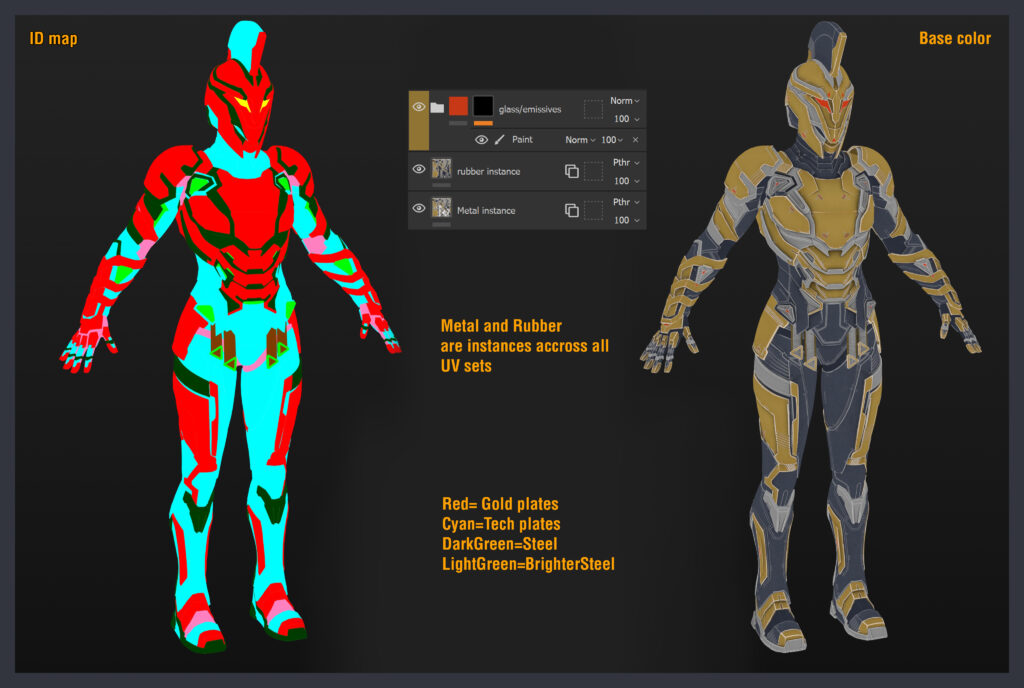Viewport: 1024px width, 688px height.
Task: Select the Metal instance layer name
Action: (x=486, y=210)
